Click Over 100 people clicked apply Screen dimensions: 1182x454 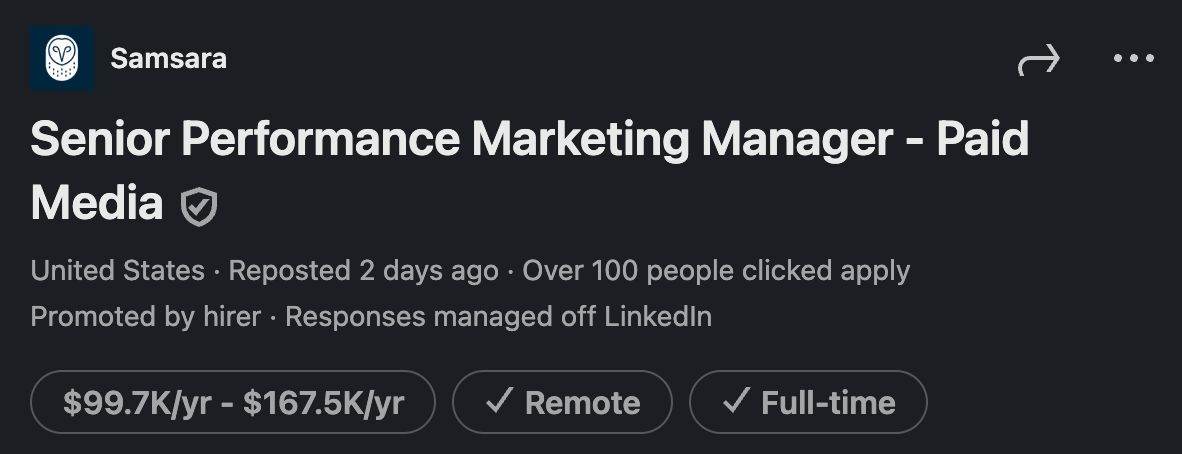(x=716, y=270)
